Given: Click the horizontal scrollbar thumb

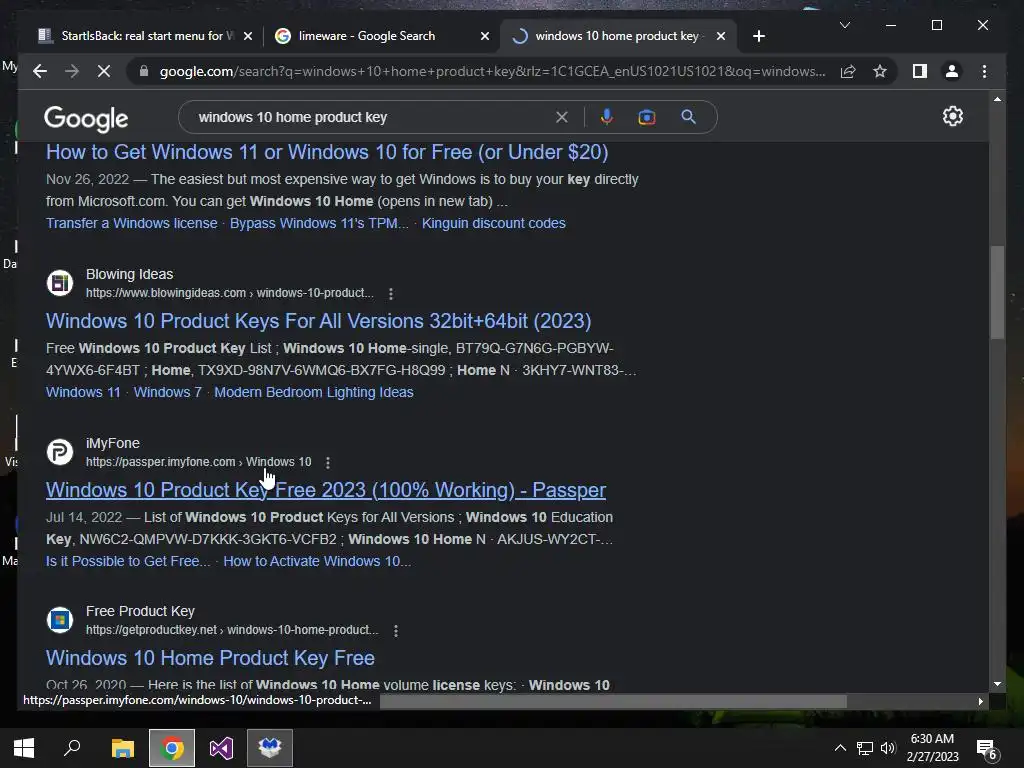Looking at the screenshot, I should pos(613,701).
